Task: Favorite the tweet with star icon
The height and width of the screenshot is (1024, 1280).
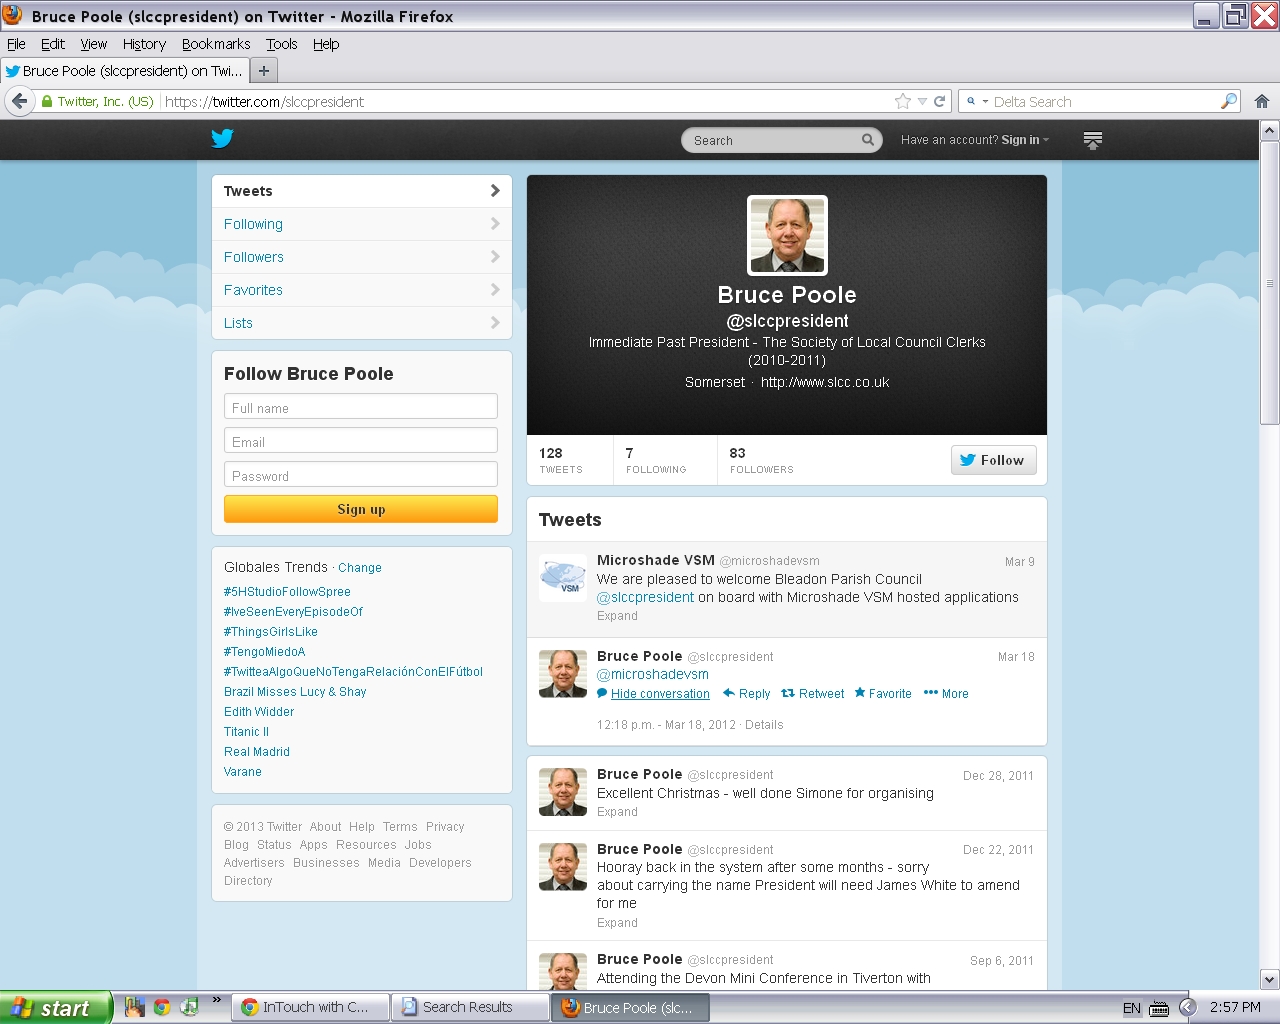Action: click(x=882, y=694)
